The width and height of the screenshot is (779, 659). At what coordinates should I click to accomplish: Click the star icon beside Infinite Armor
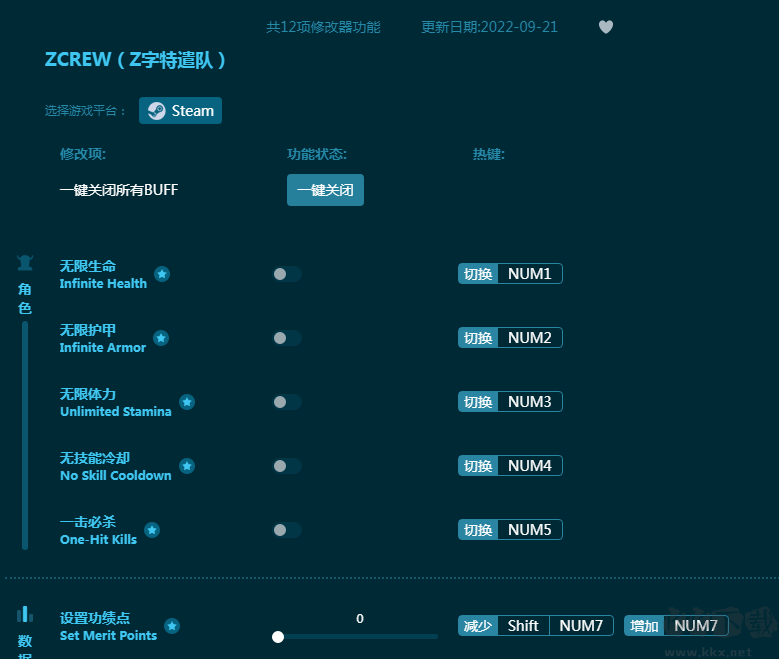[x=161, y=338]
